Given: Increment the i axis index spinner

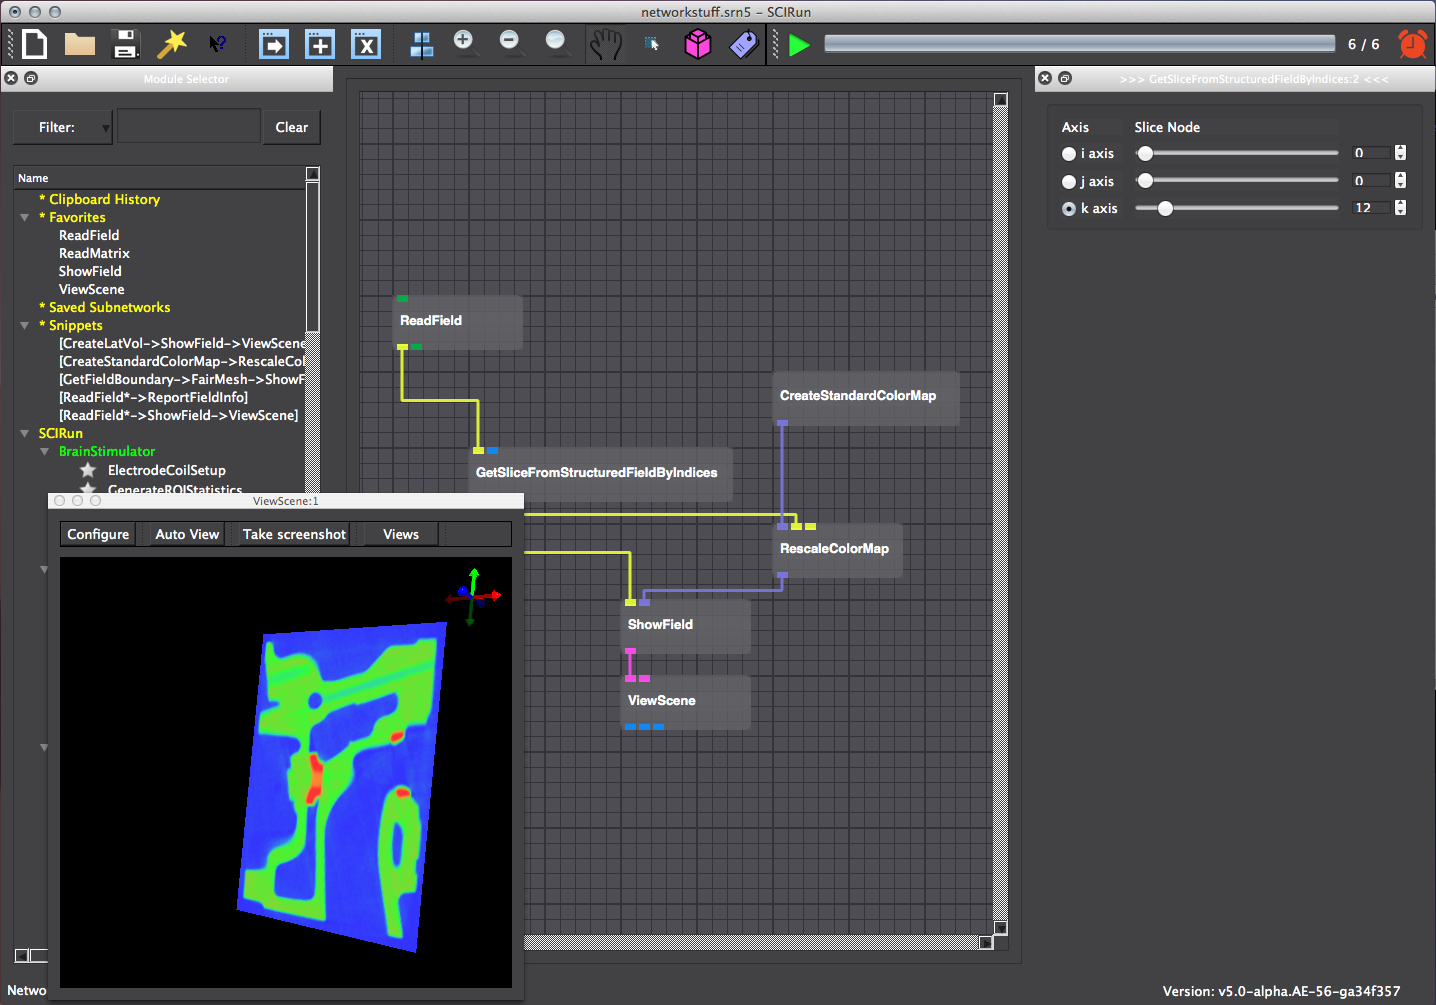Looking at the screenshot, I should [1400, 149].
